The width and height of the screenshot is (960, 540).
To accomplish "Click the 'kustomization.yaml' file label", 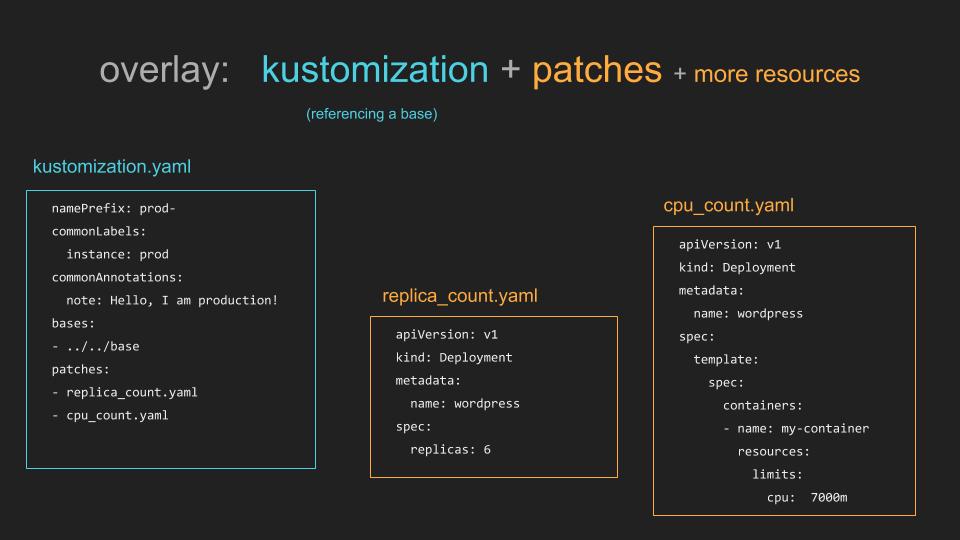I will [x=112, y=167].
